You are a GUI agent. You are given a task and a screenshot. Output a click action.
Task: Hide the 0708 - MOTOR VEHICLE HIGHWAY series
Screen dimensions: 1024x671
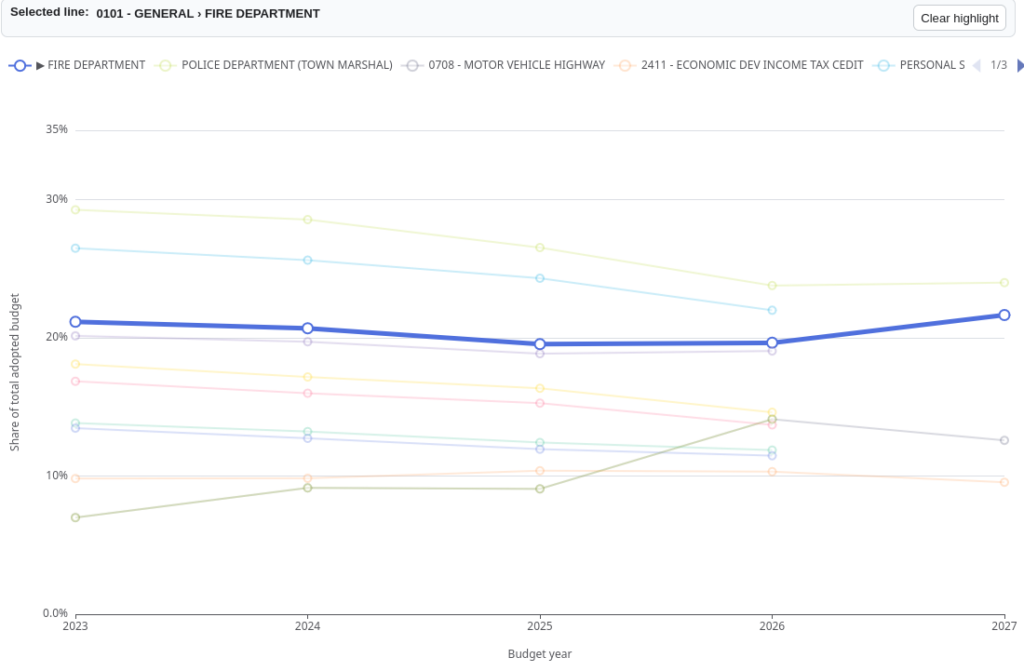point(503,65)
